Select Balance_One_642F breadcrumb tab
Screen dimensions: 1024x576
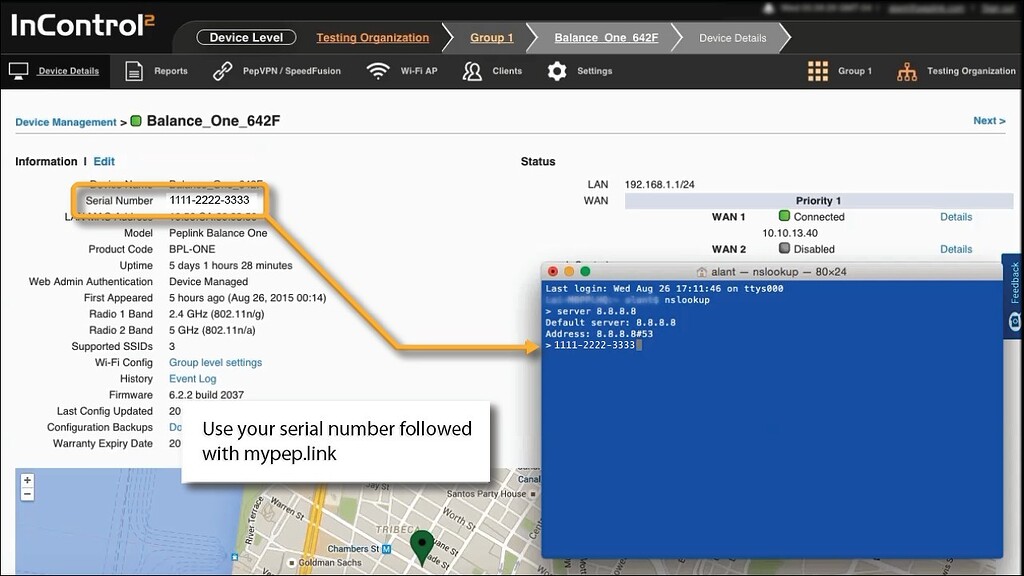606,38
